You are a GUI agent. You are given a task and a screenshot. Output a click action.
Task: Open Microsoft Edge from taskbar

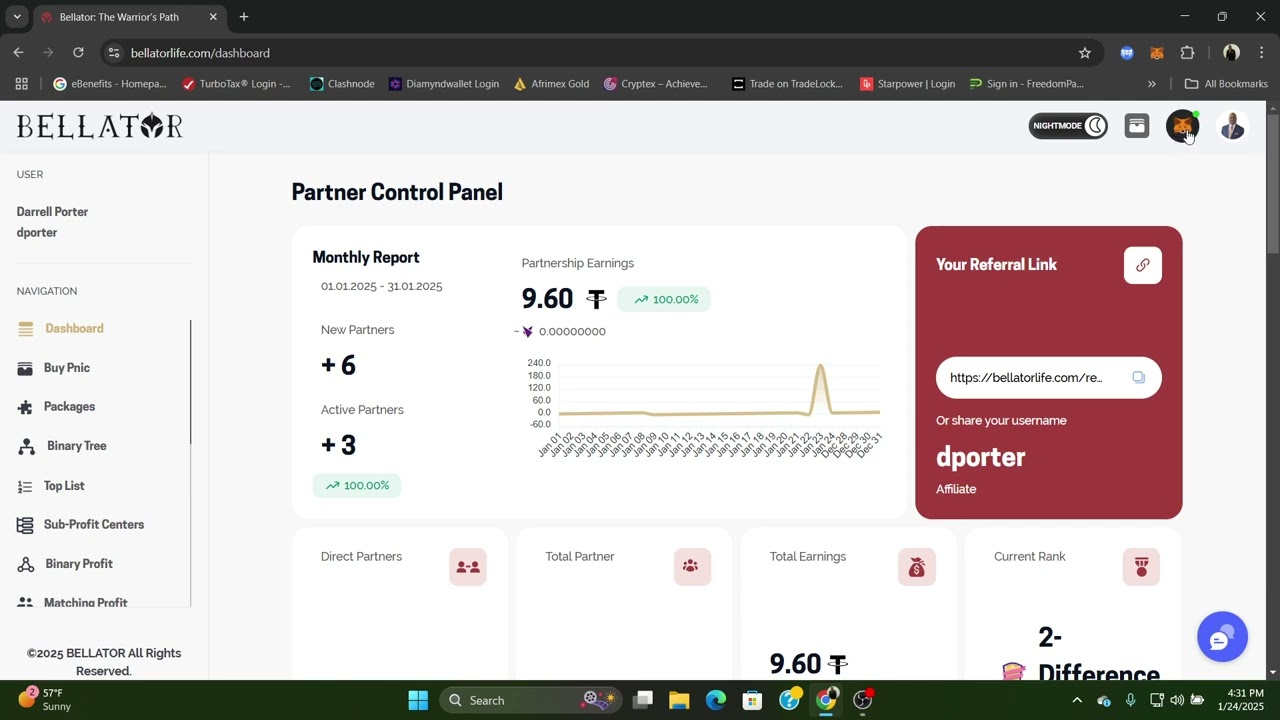pos(716,700)
